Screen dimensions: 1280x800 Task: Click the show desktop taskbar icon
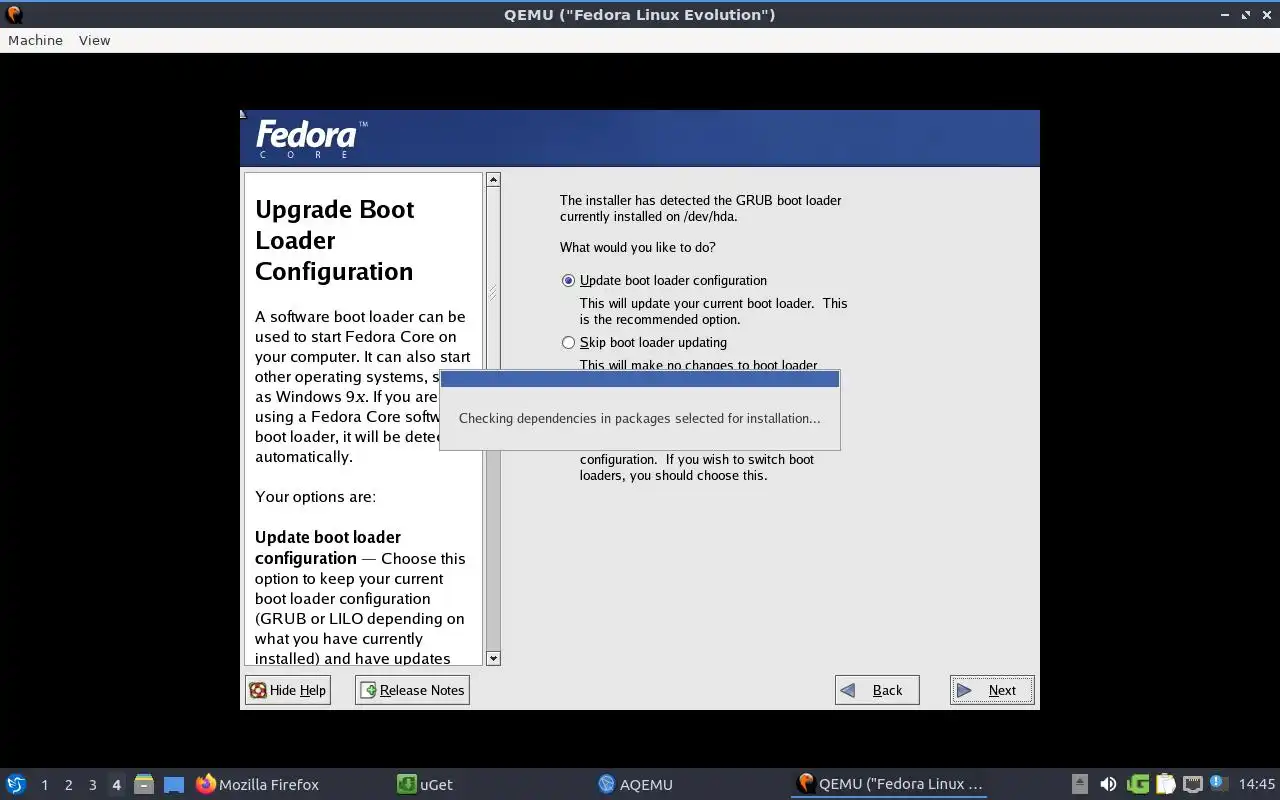(174, 785)
